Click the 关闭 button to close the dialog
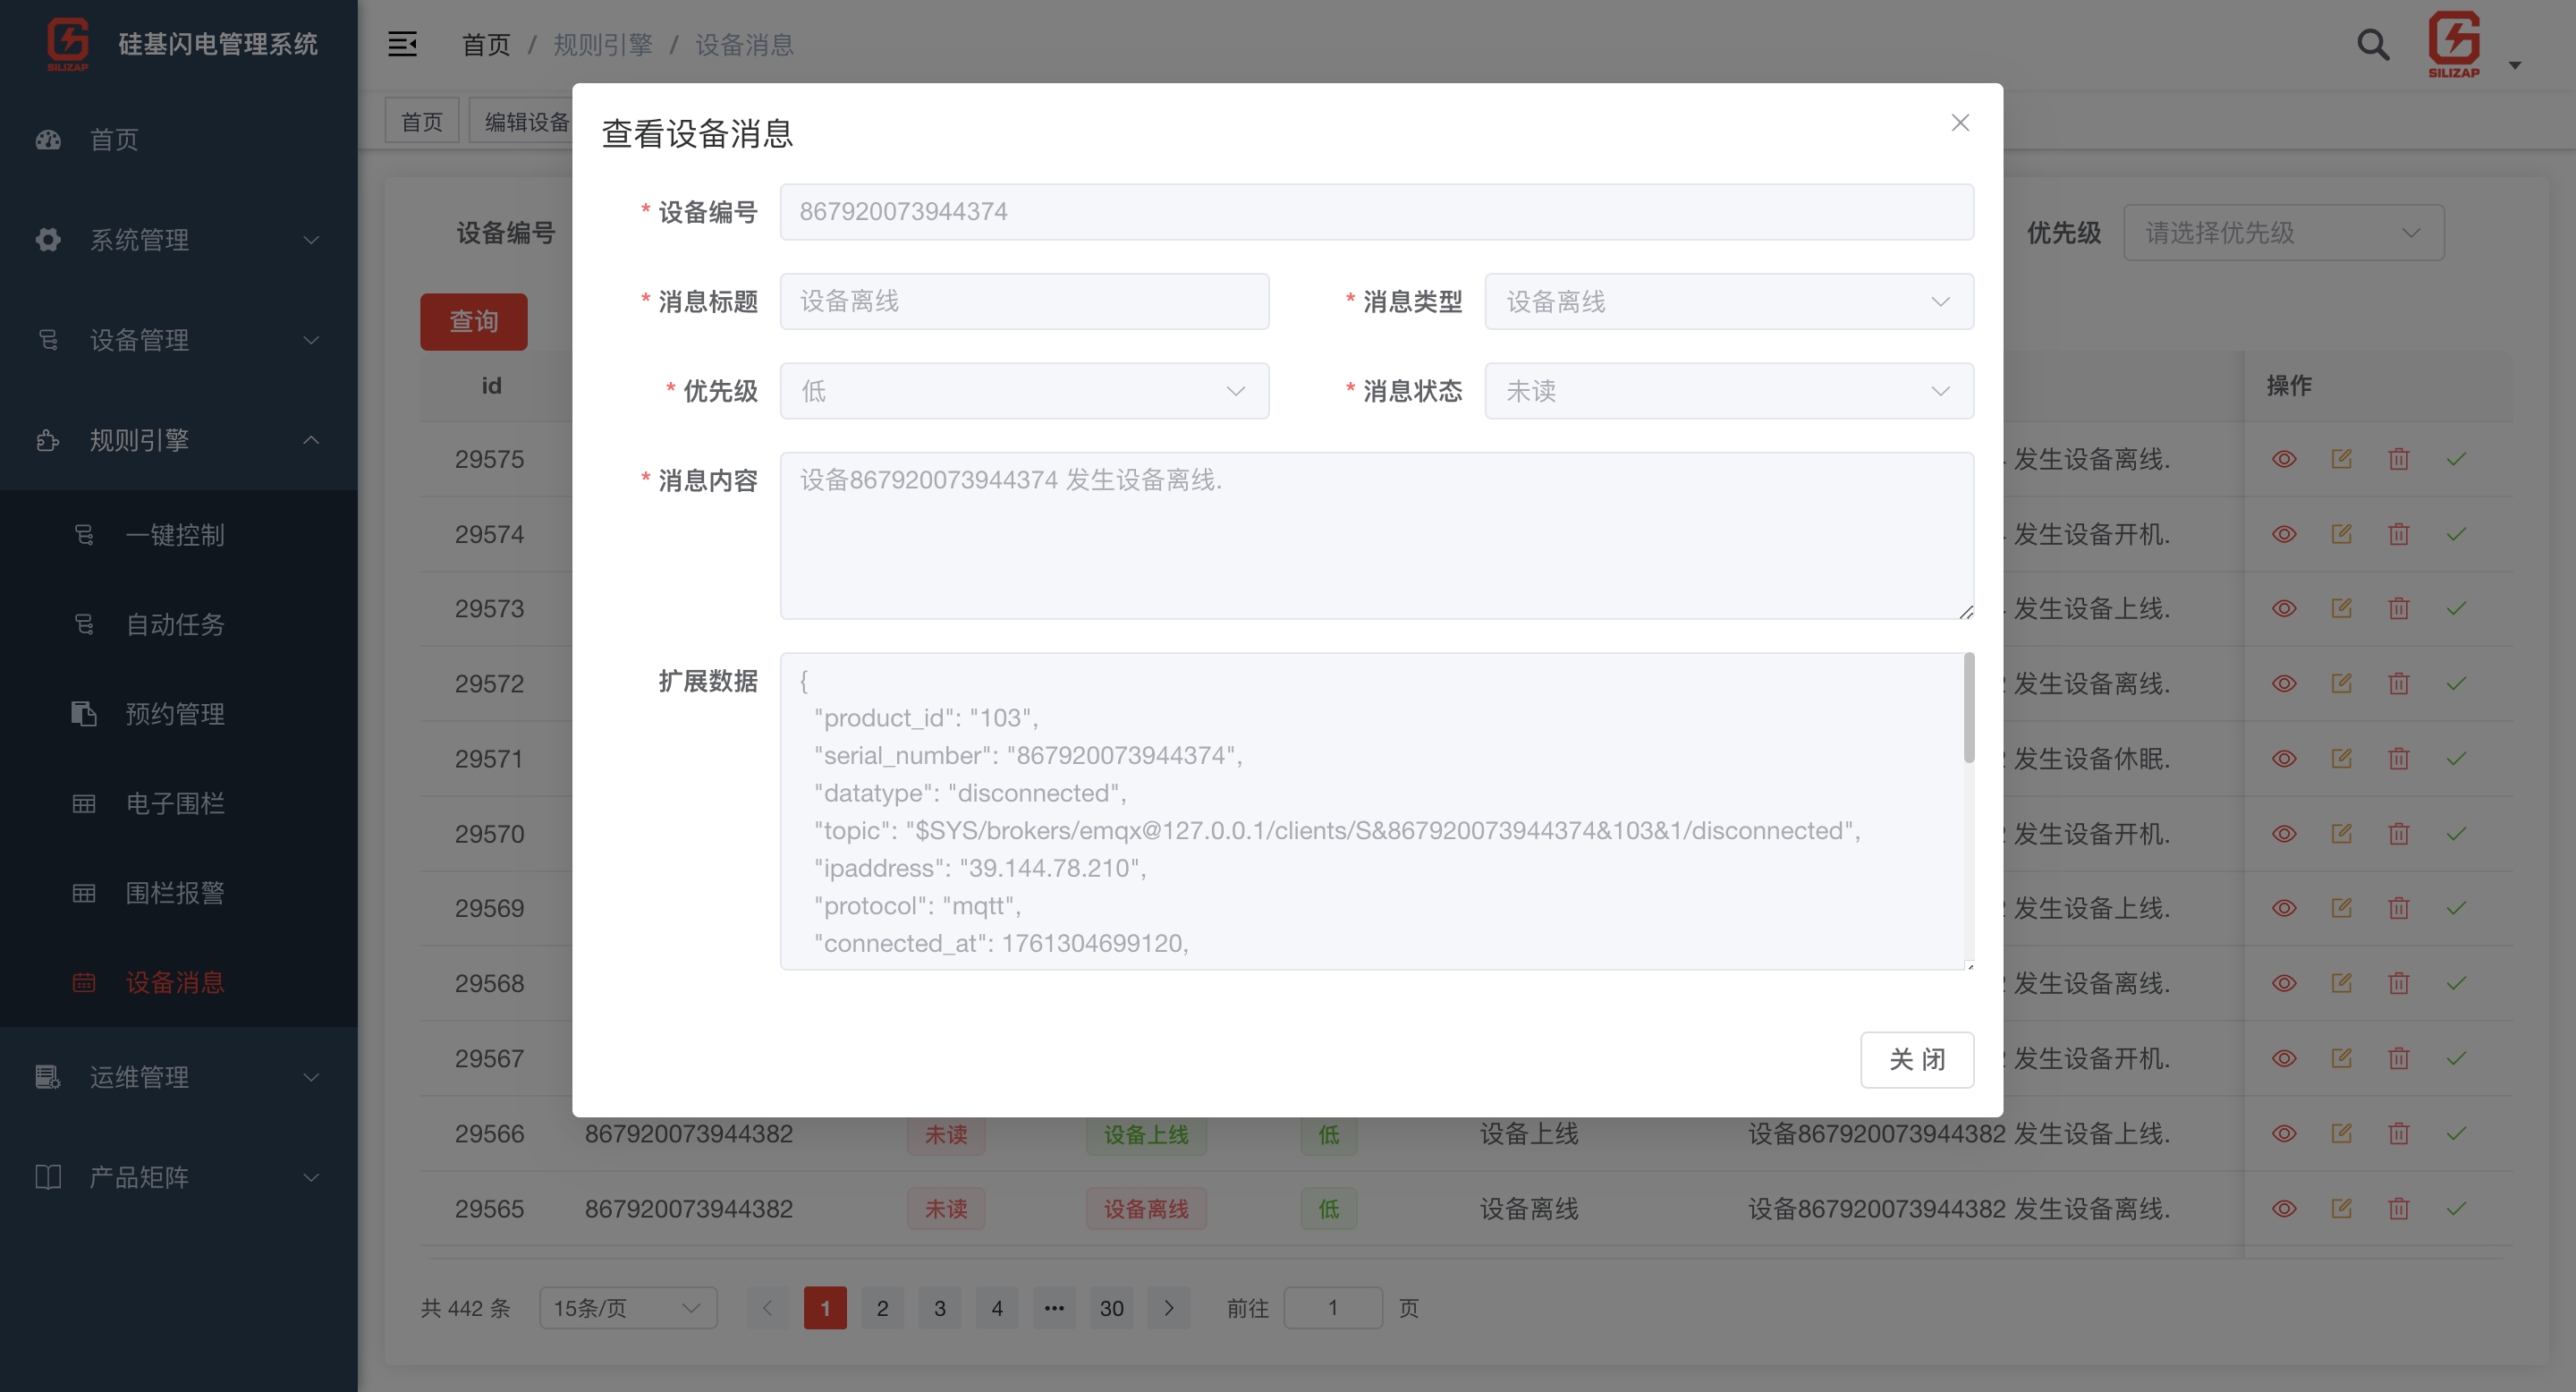 (x=1917, y=1059)
